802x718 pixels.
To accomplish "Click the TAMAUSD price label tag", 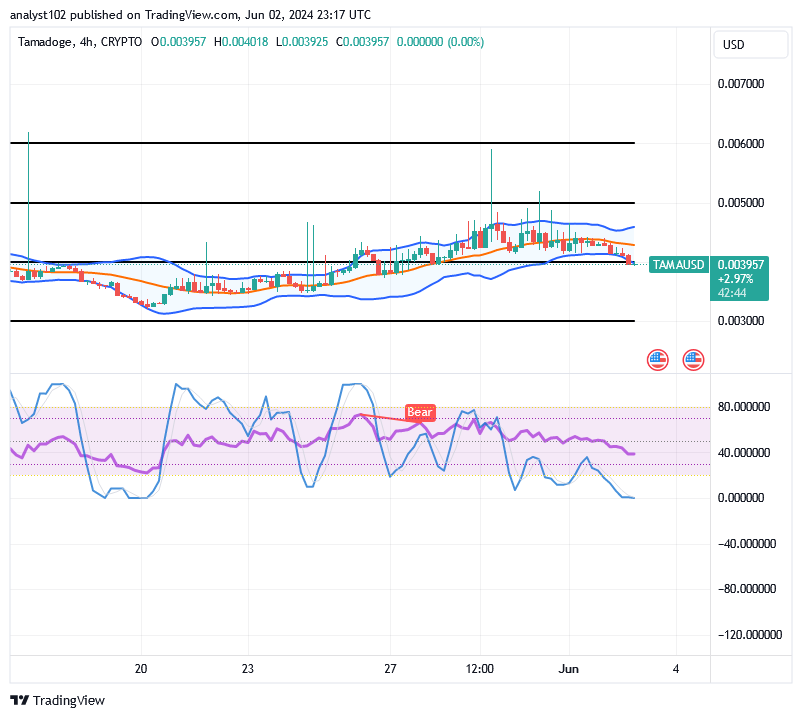I will 678,264.
